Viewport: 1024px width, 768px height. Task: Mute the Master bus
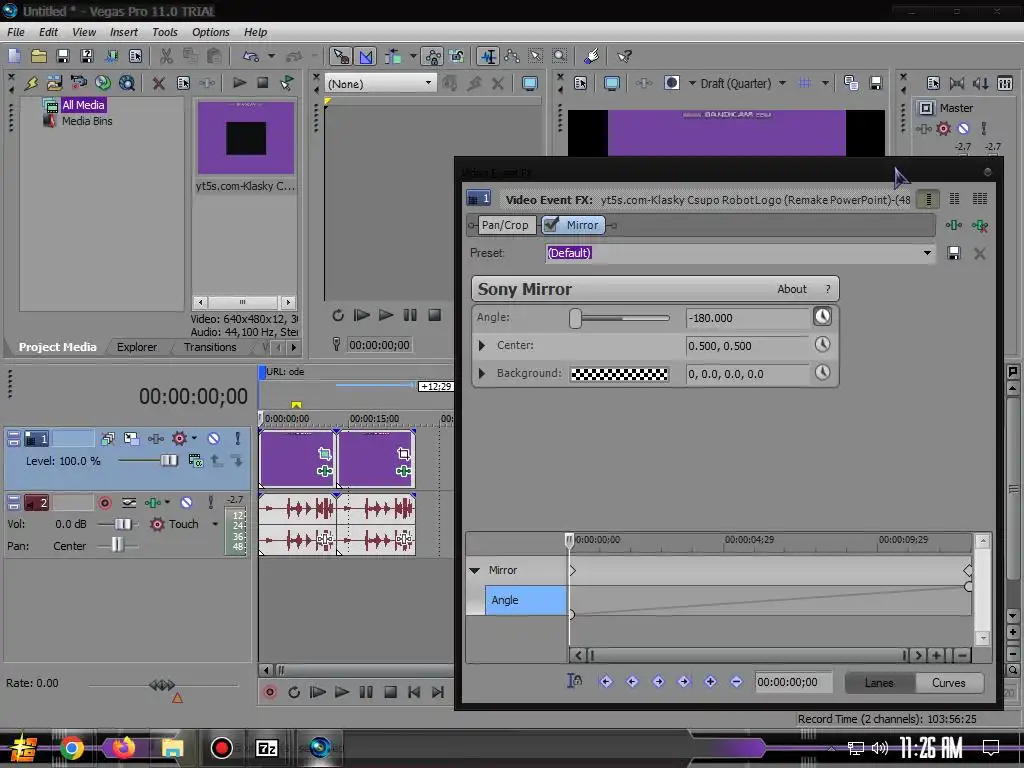(x=963, y=129)
